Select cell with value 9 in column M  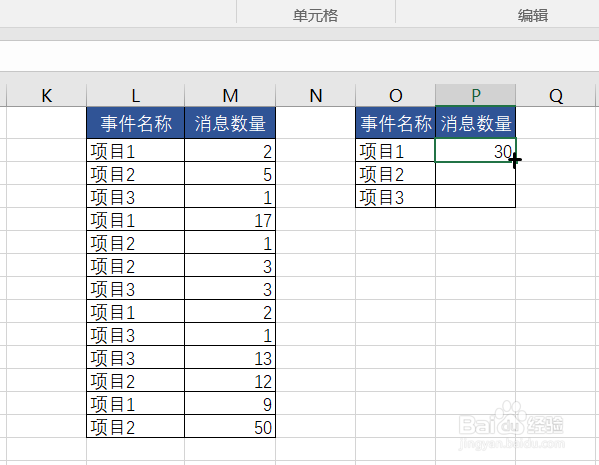coord(230,403)
